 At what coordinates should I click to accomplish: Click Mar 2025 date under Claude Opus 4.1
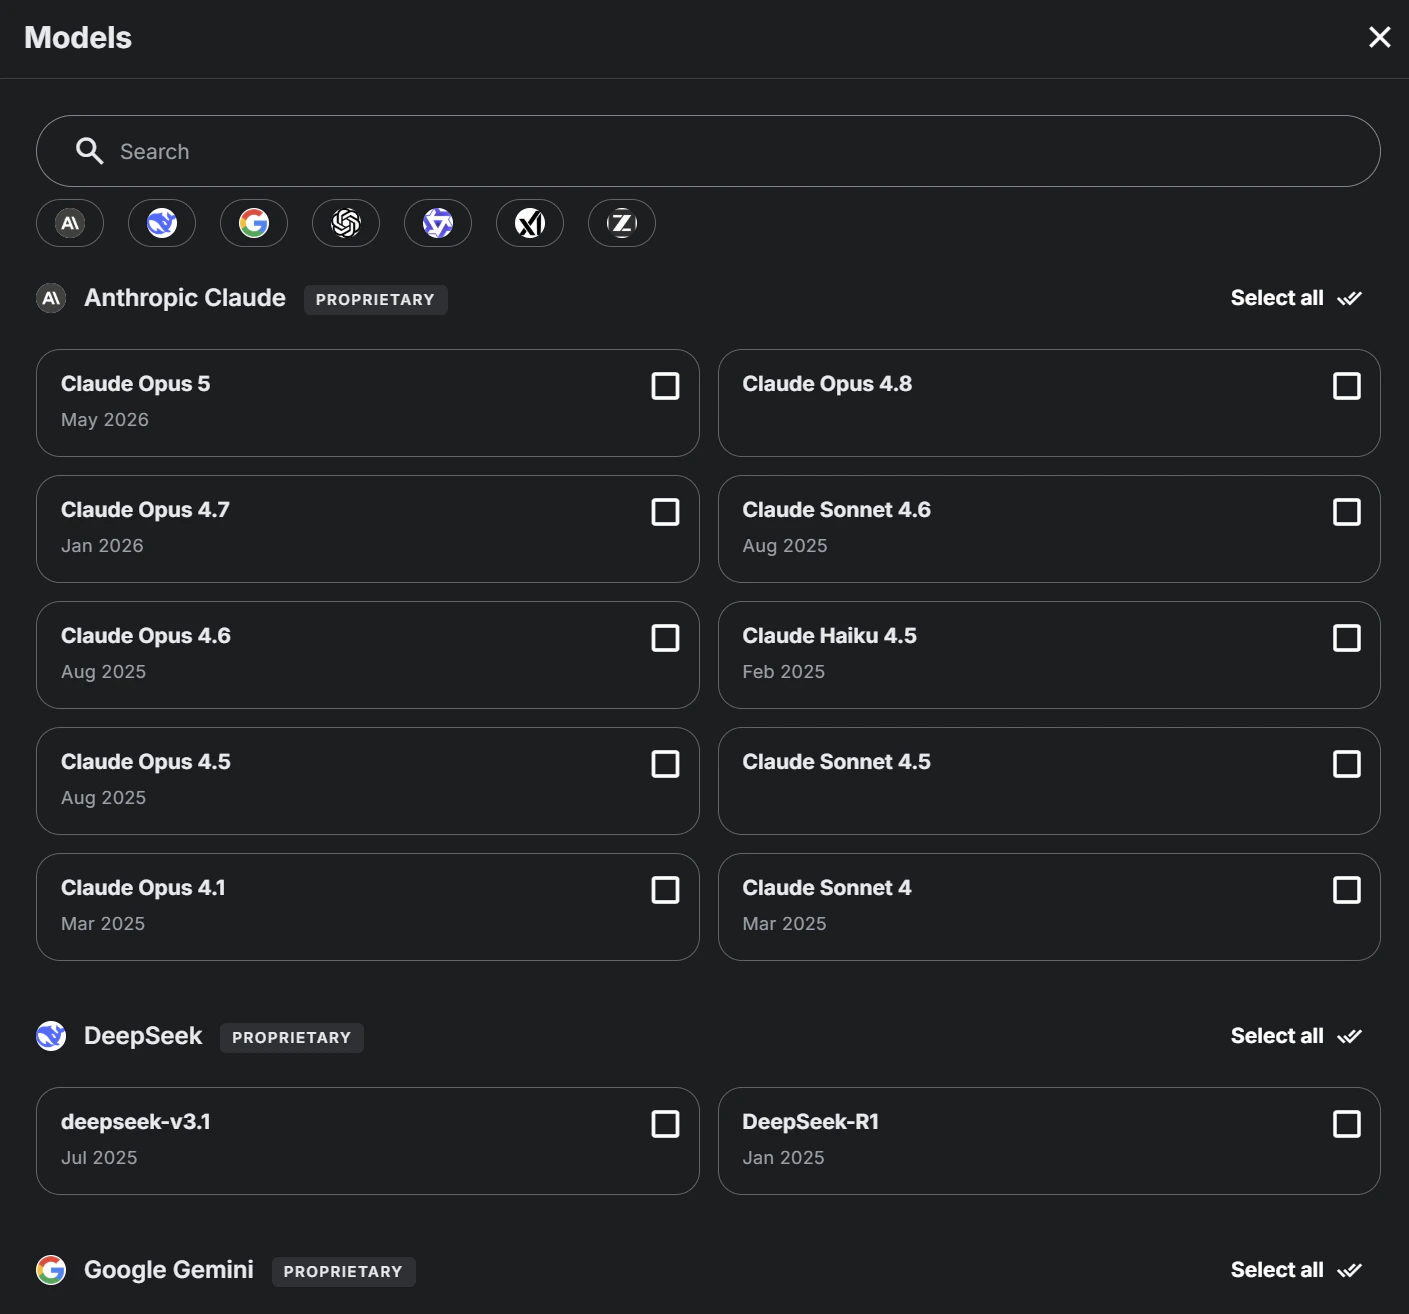(103, 924)
